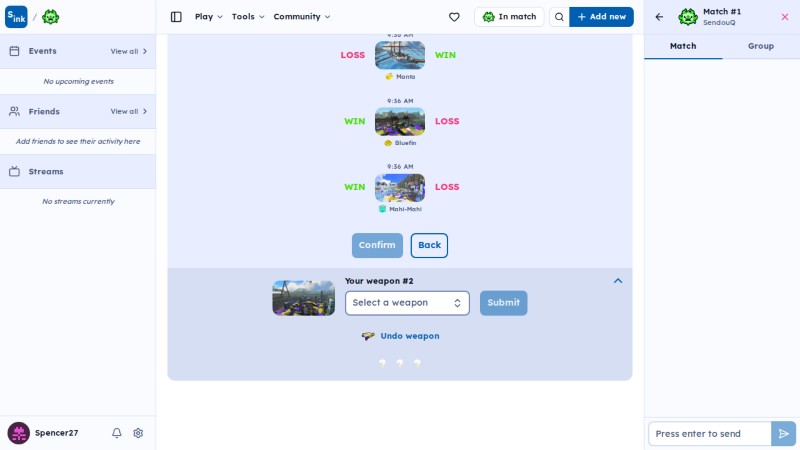Close the Match #1 chat panel
The image size is (800, 450).
(x=785, y=17)
